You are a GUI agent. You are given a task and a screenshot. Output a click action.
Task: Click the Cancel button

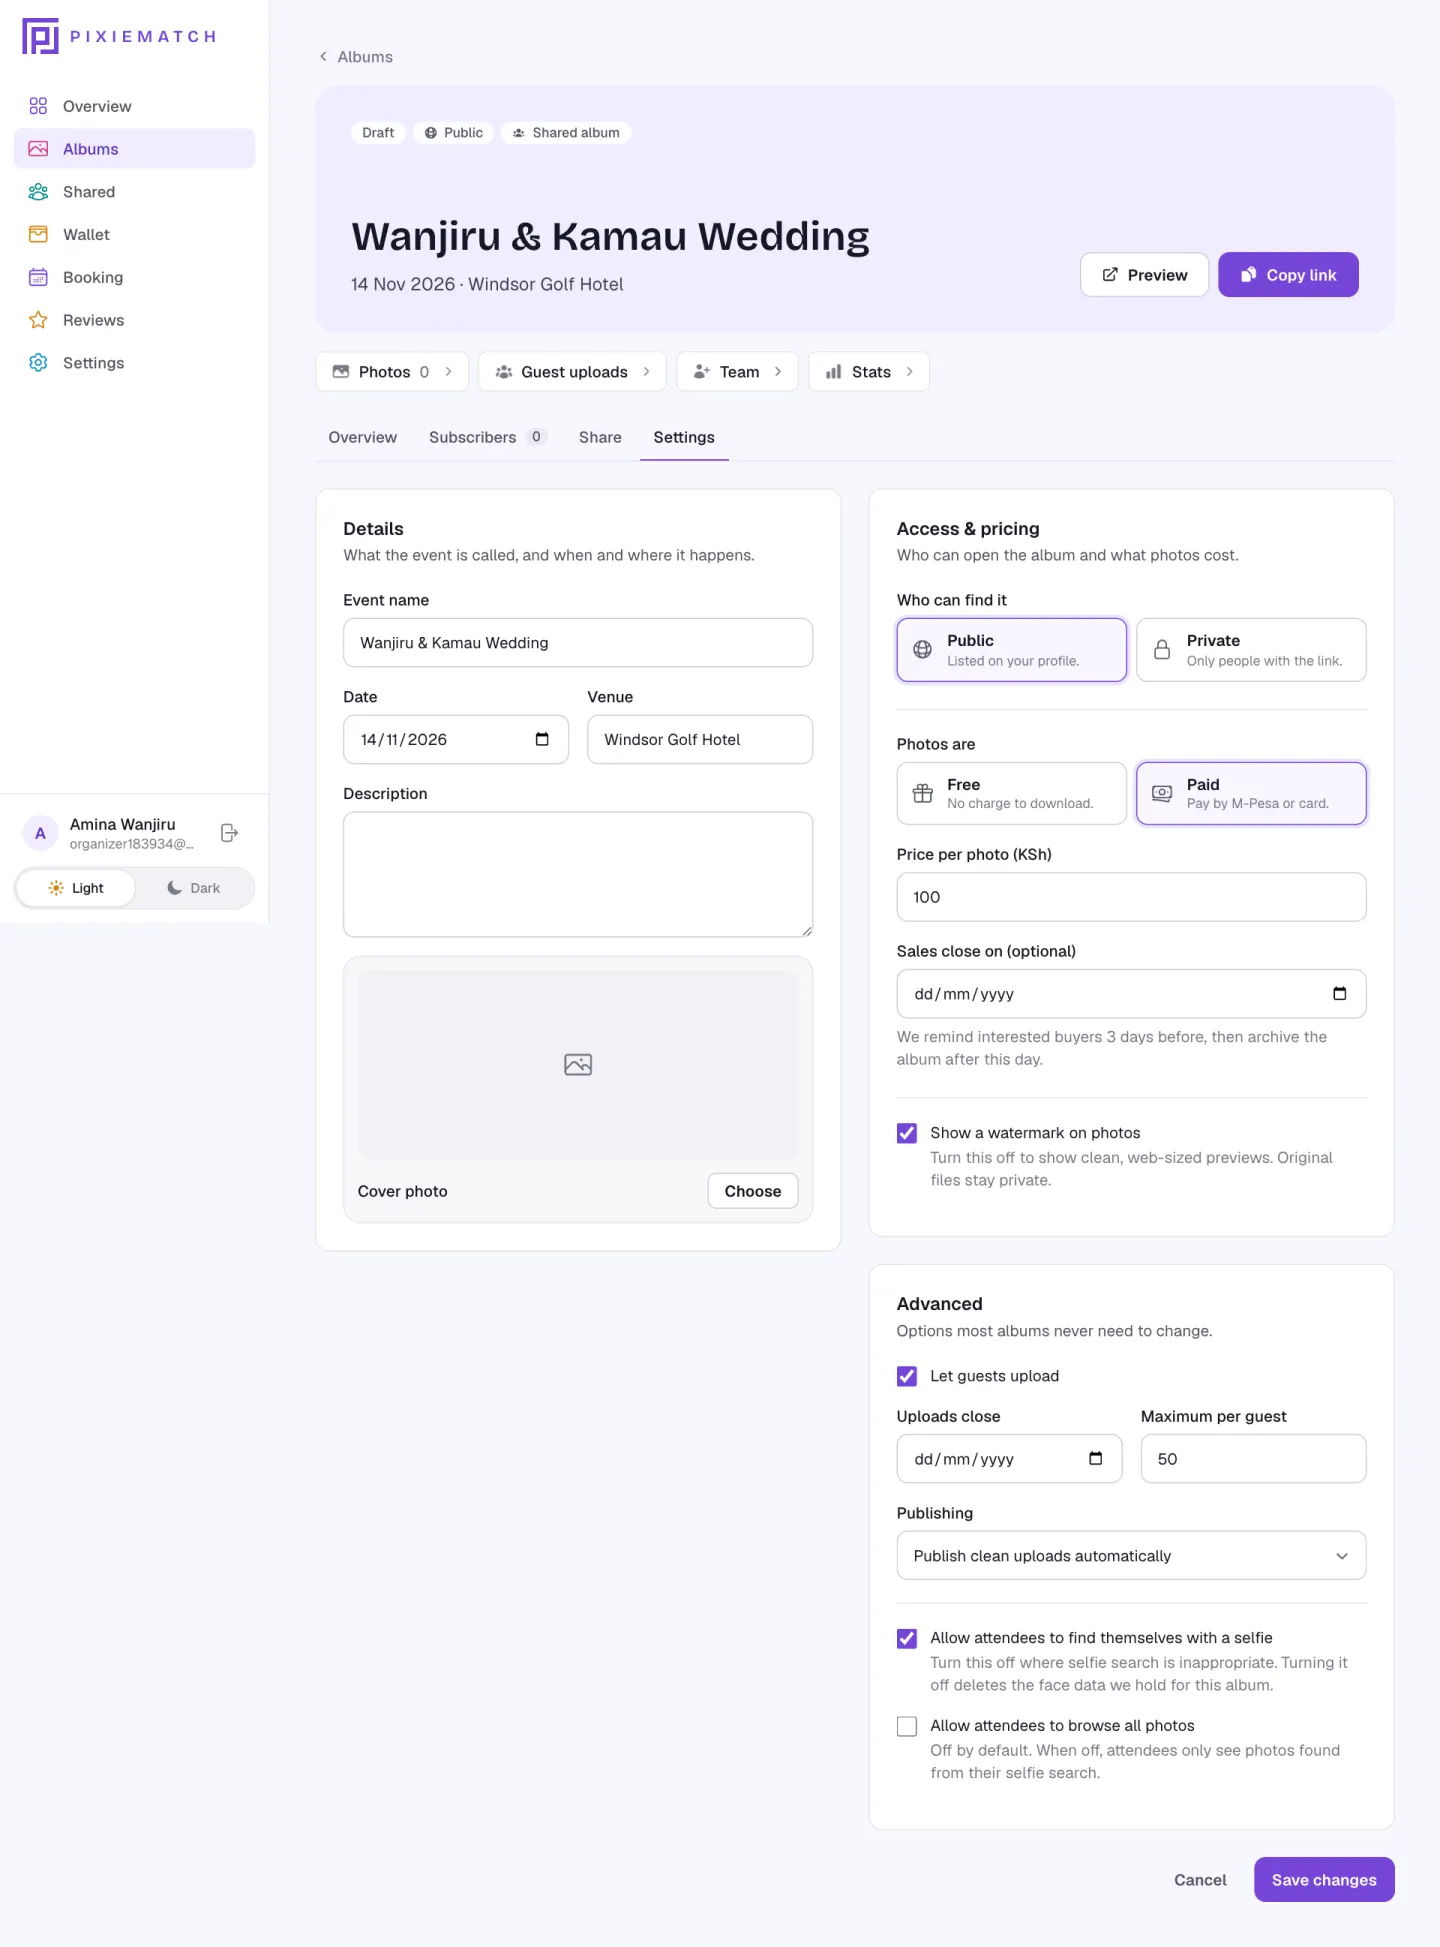[x=1200, y=1880]
